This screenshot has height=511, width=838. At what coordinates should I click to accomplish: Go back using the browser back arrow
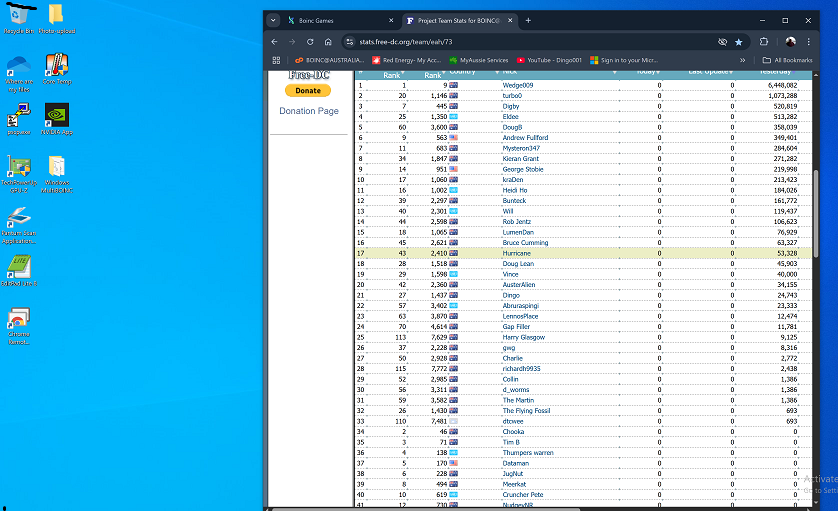click(x=274, y=42)
